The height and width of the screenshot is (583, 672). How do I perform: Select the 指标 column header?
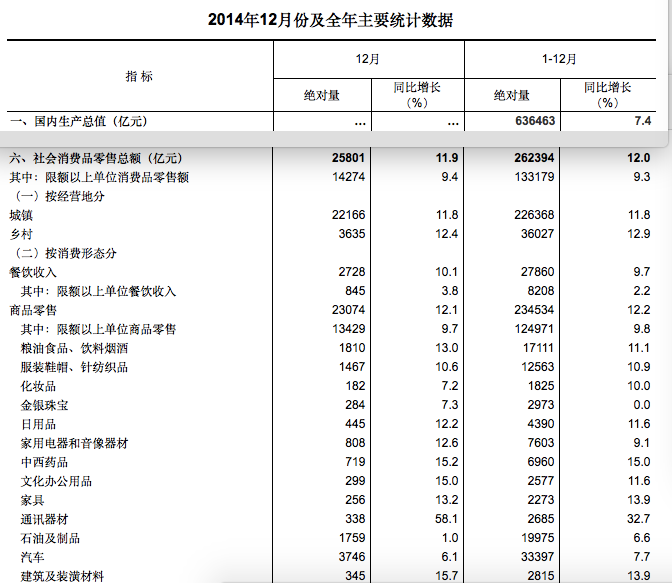point(139,76)
